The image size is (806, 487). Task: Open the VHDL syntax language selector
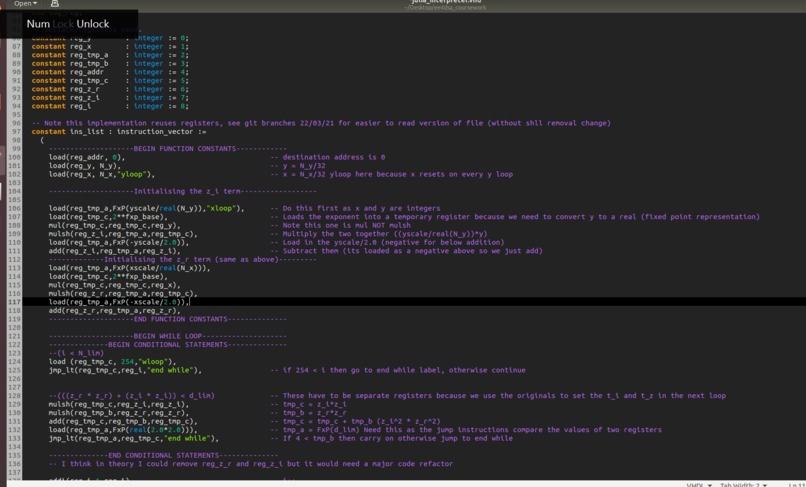(x=699, y=484)
